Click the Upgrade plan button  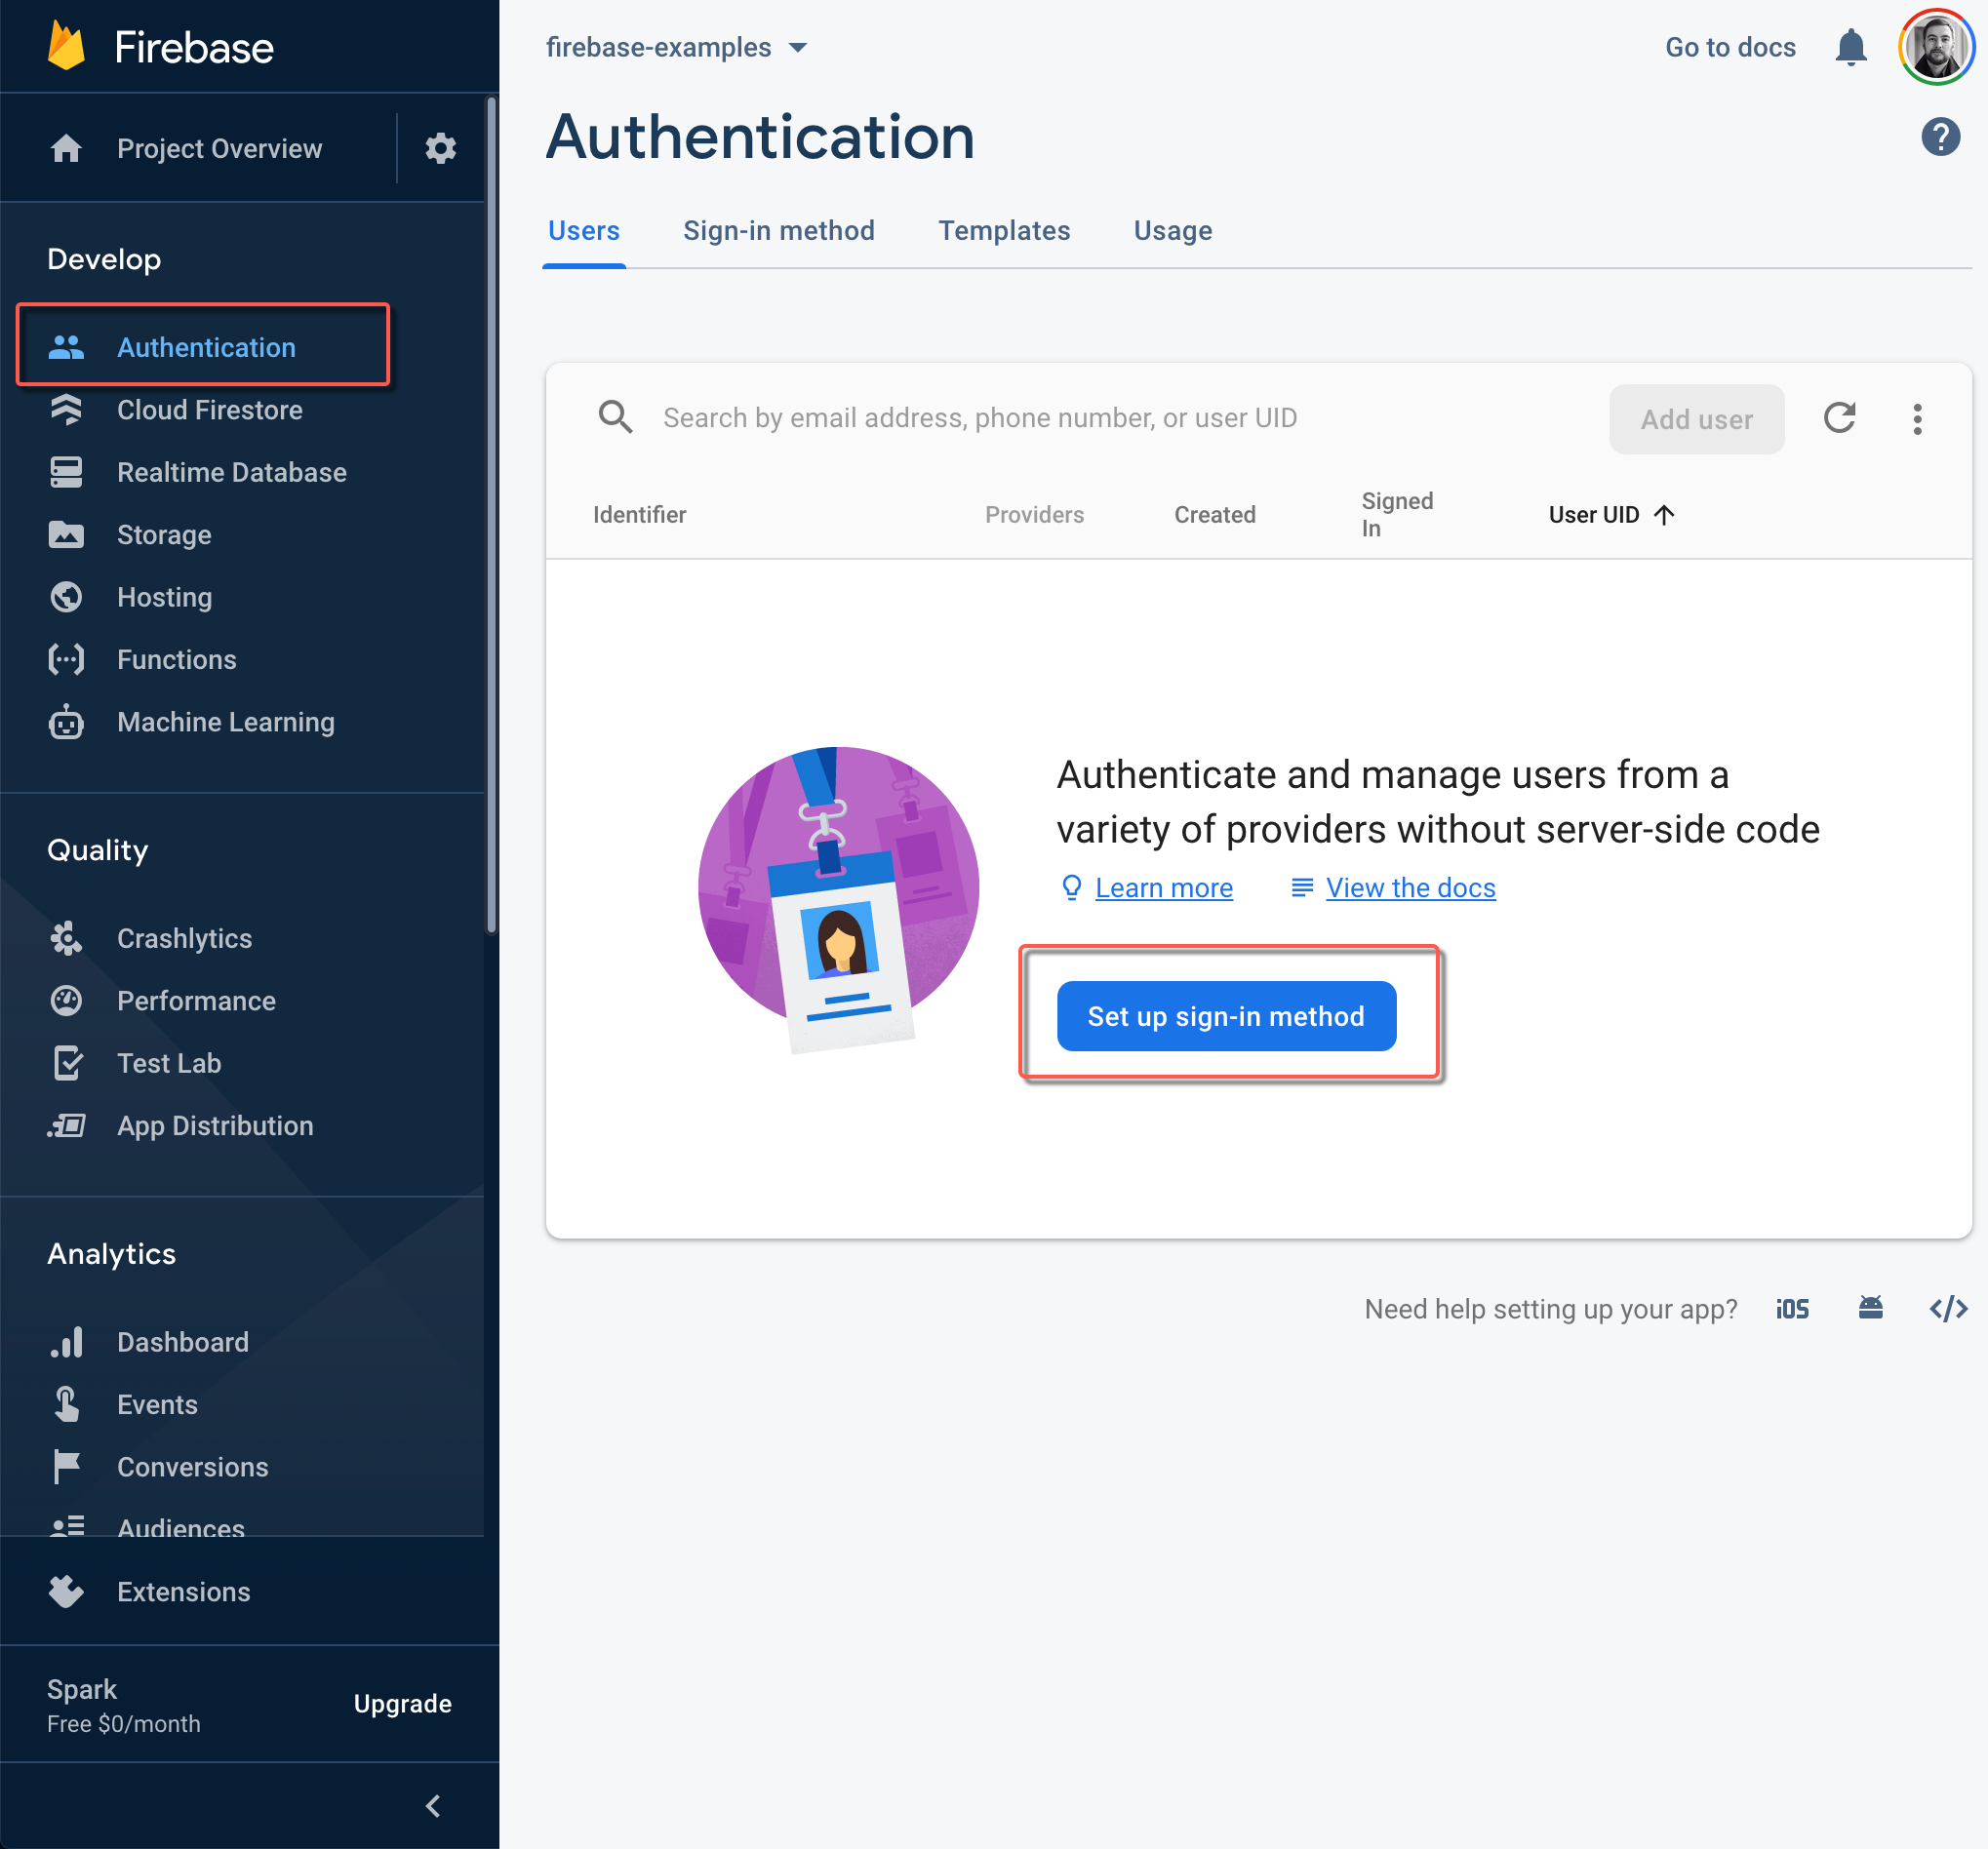(402, 1703)
